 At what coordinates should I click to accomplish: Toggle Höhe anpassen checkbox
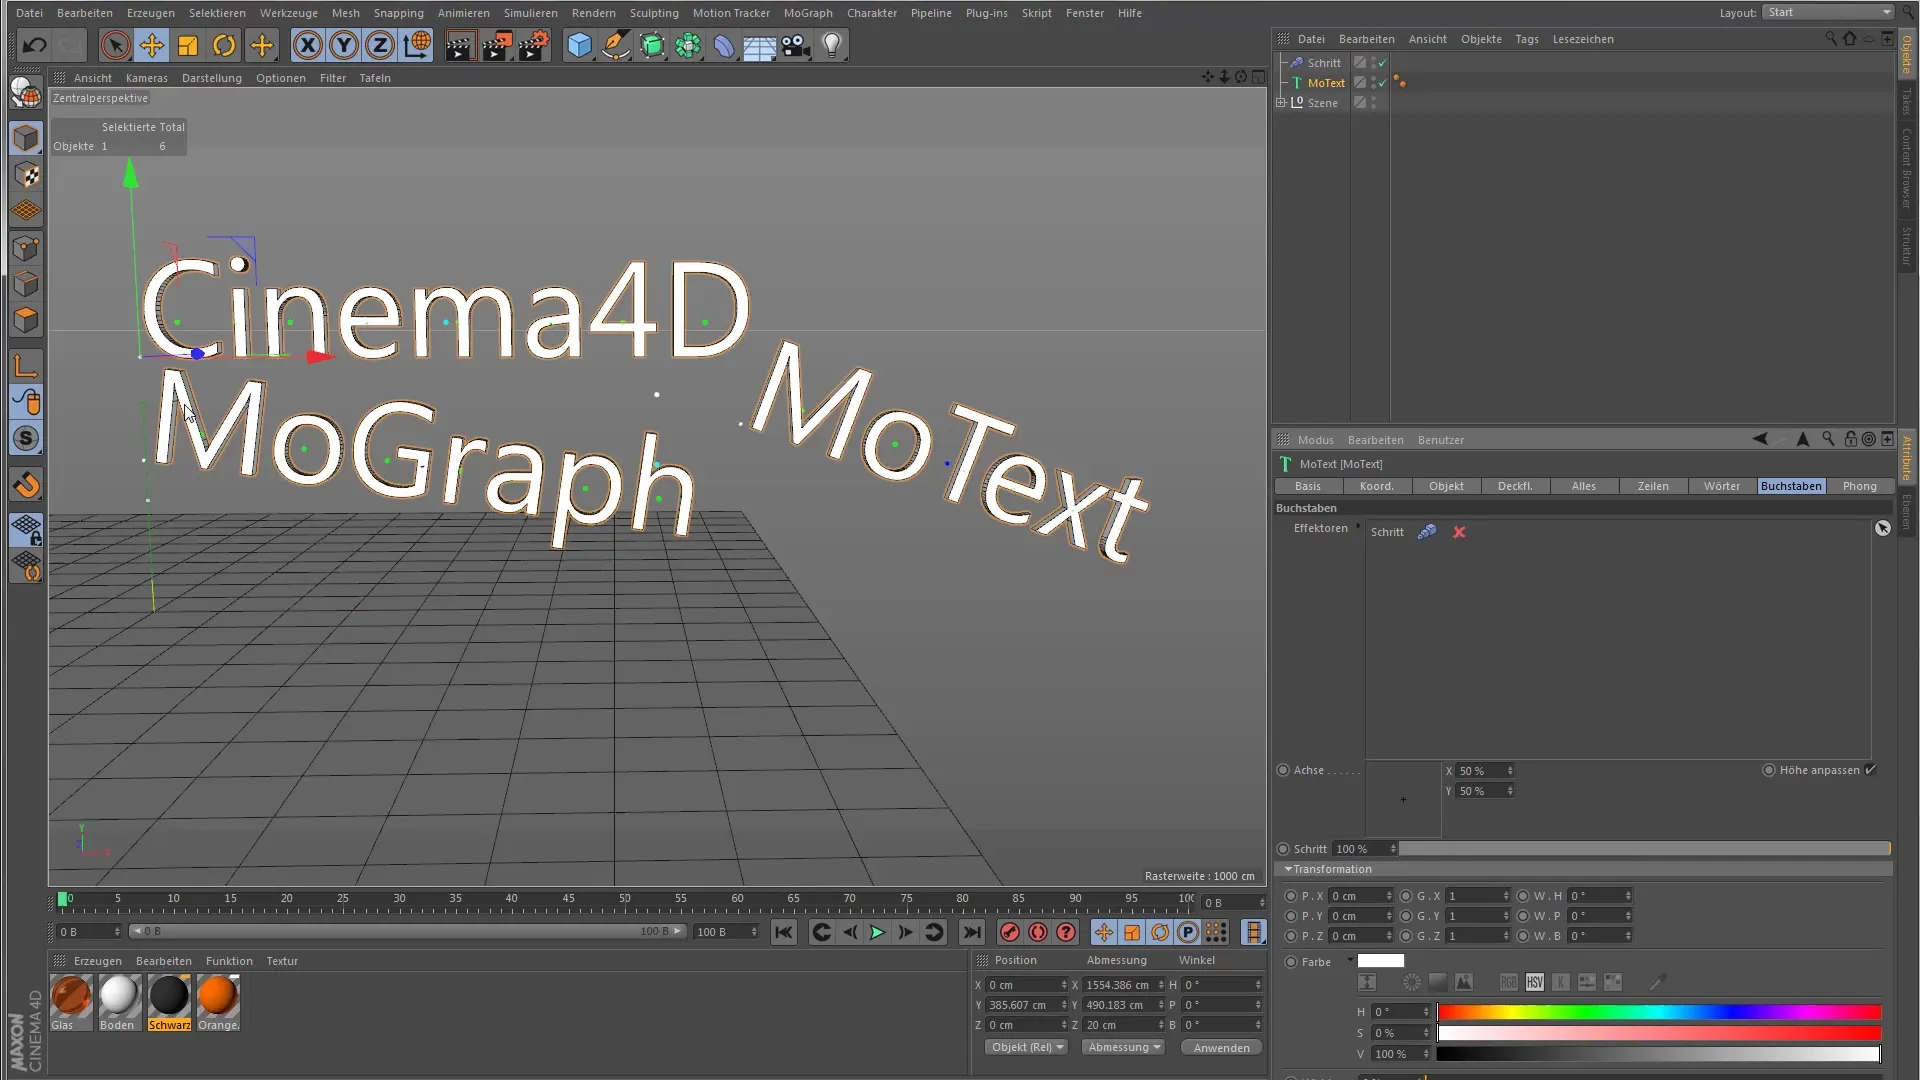pos(1871,769)
